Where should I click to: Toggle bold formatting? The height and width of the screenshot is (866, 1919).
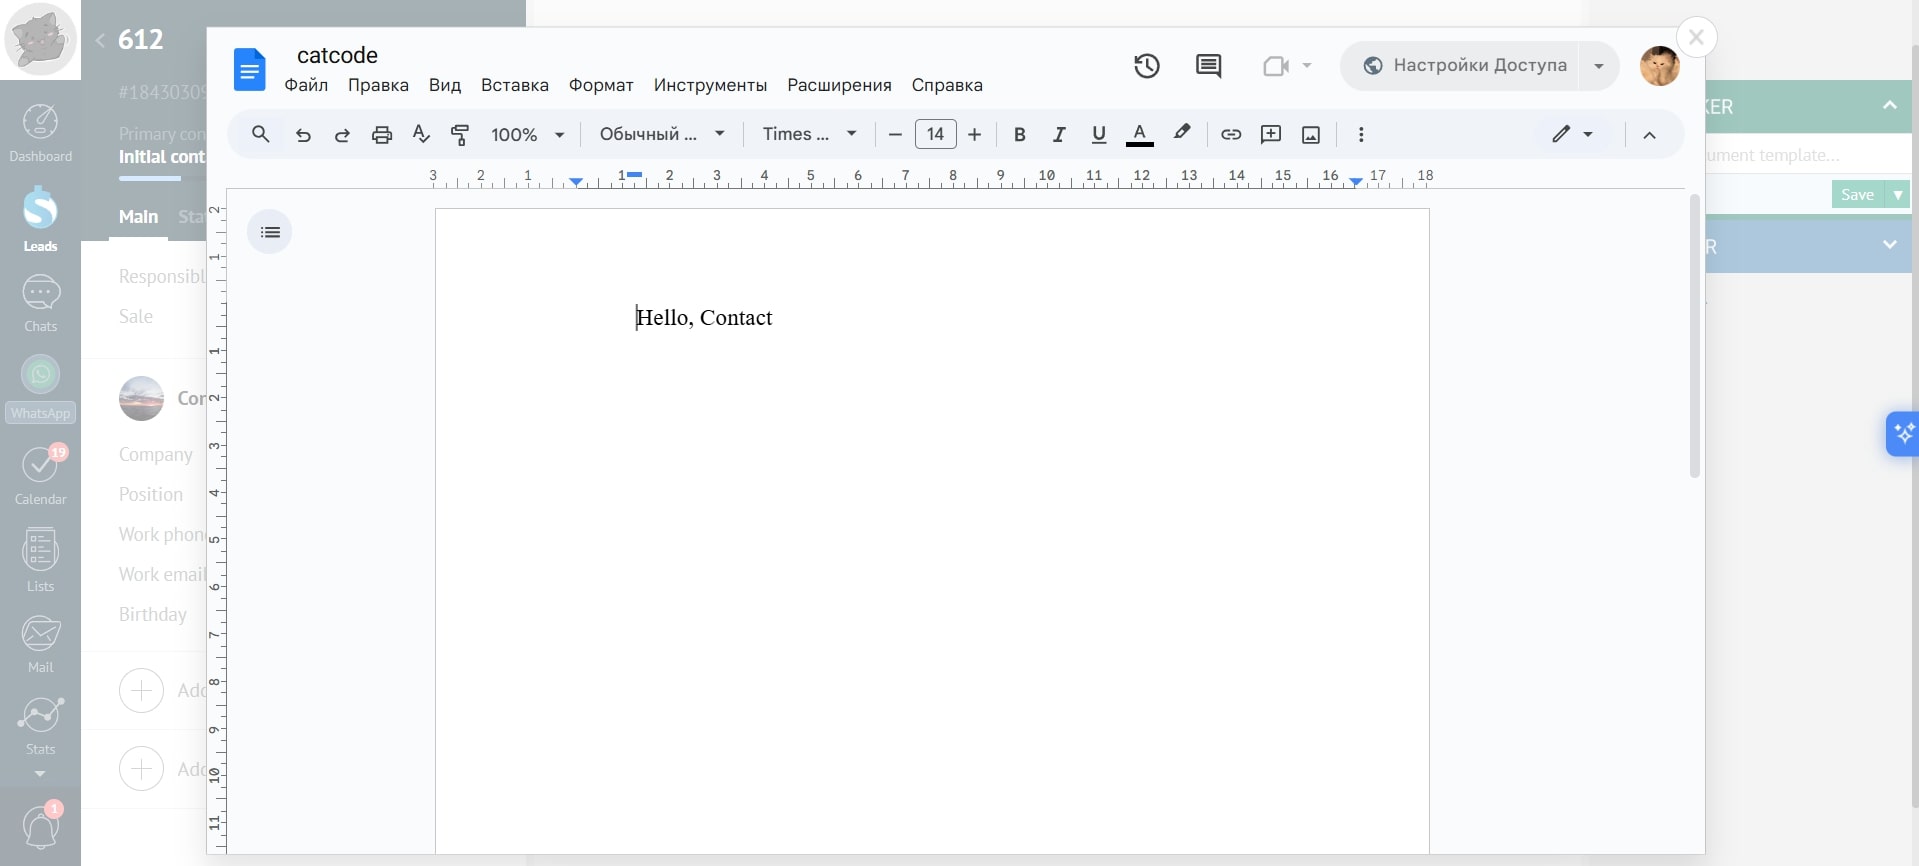coord(1019,135)
